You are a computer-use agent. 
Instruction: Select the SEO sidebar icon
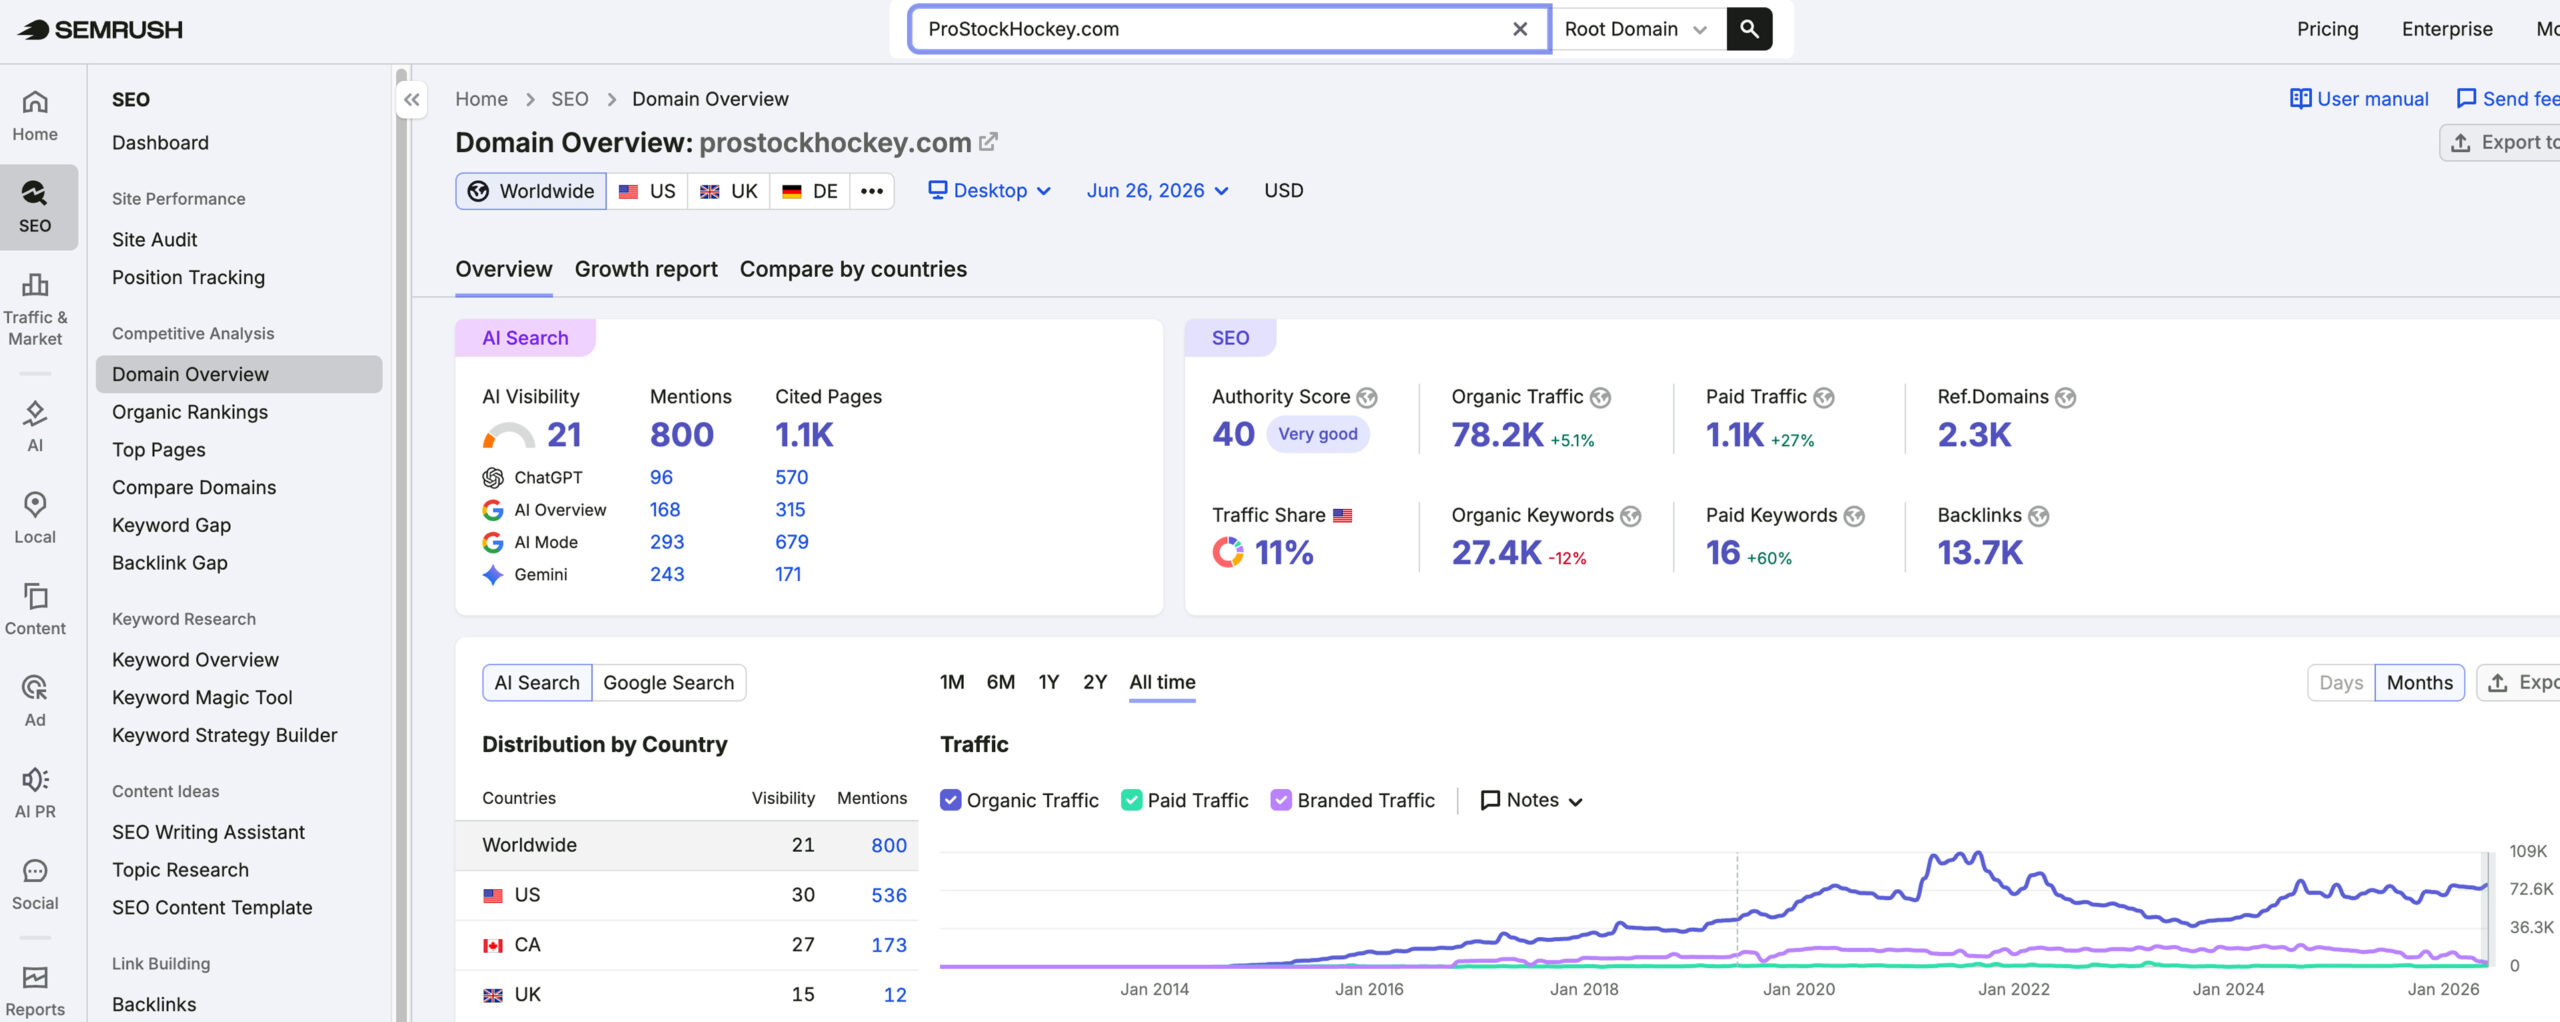click(x=35, y=207)
